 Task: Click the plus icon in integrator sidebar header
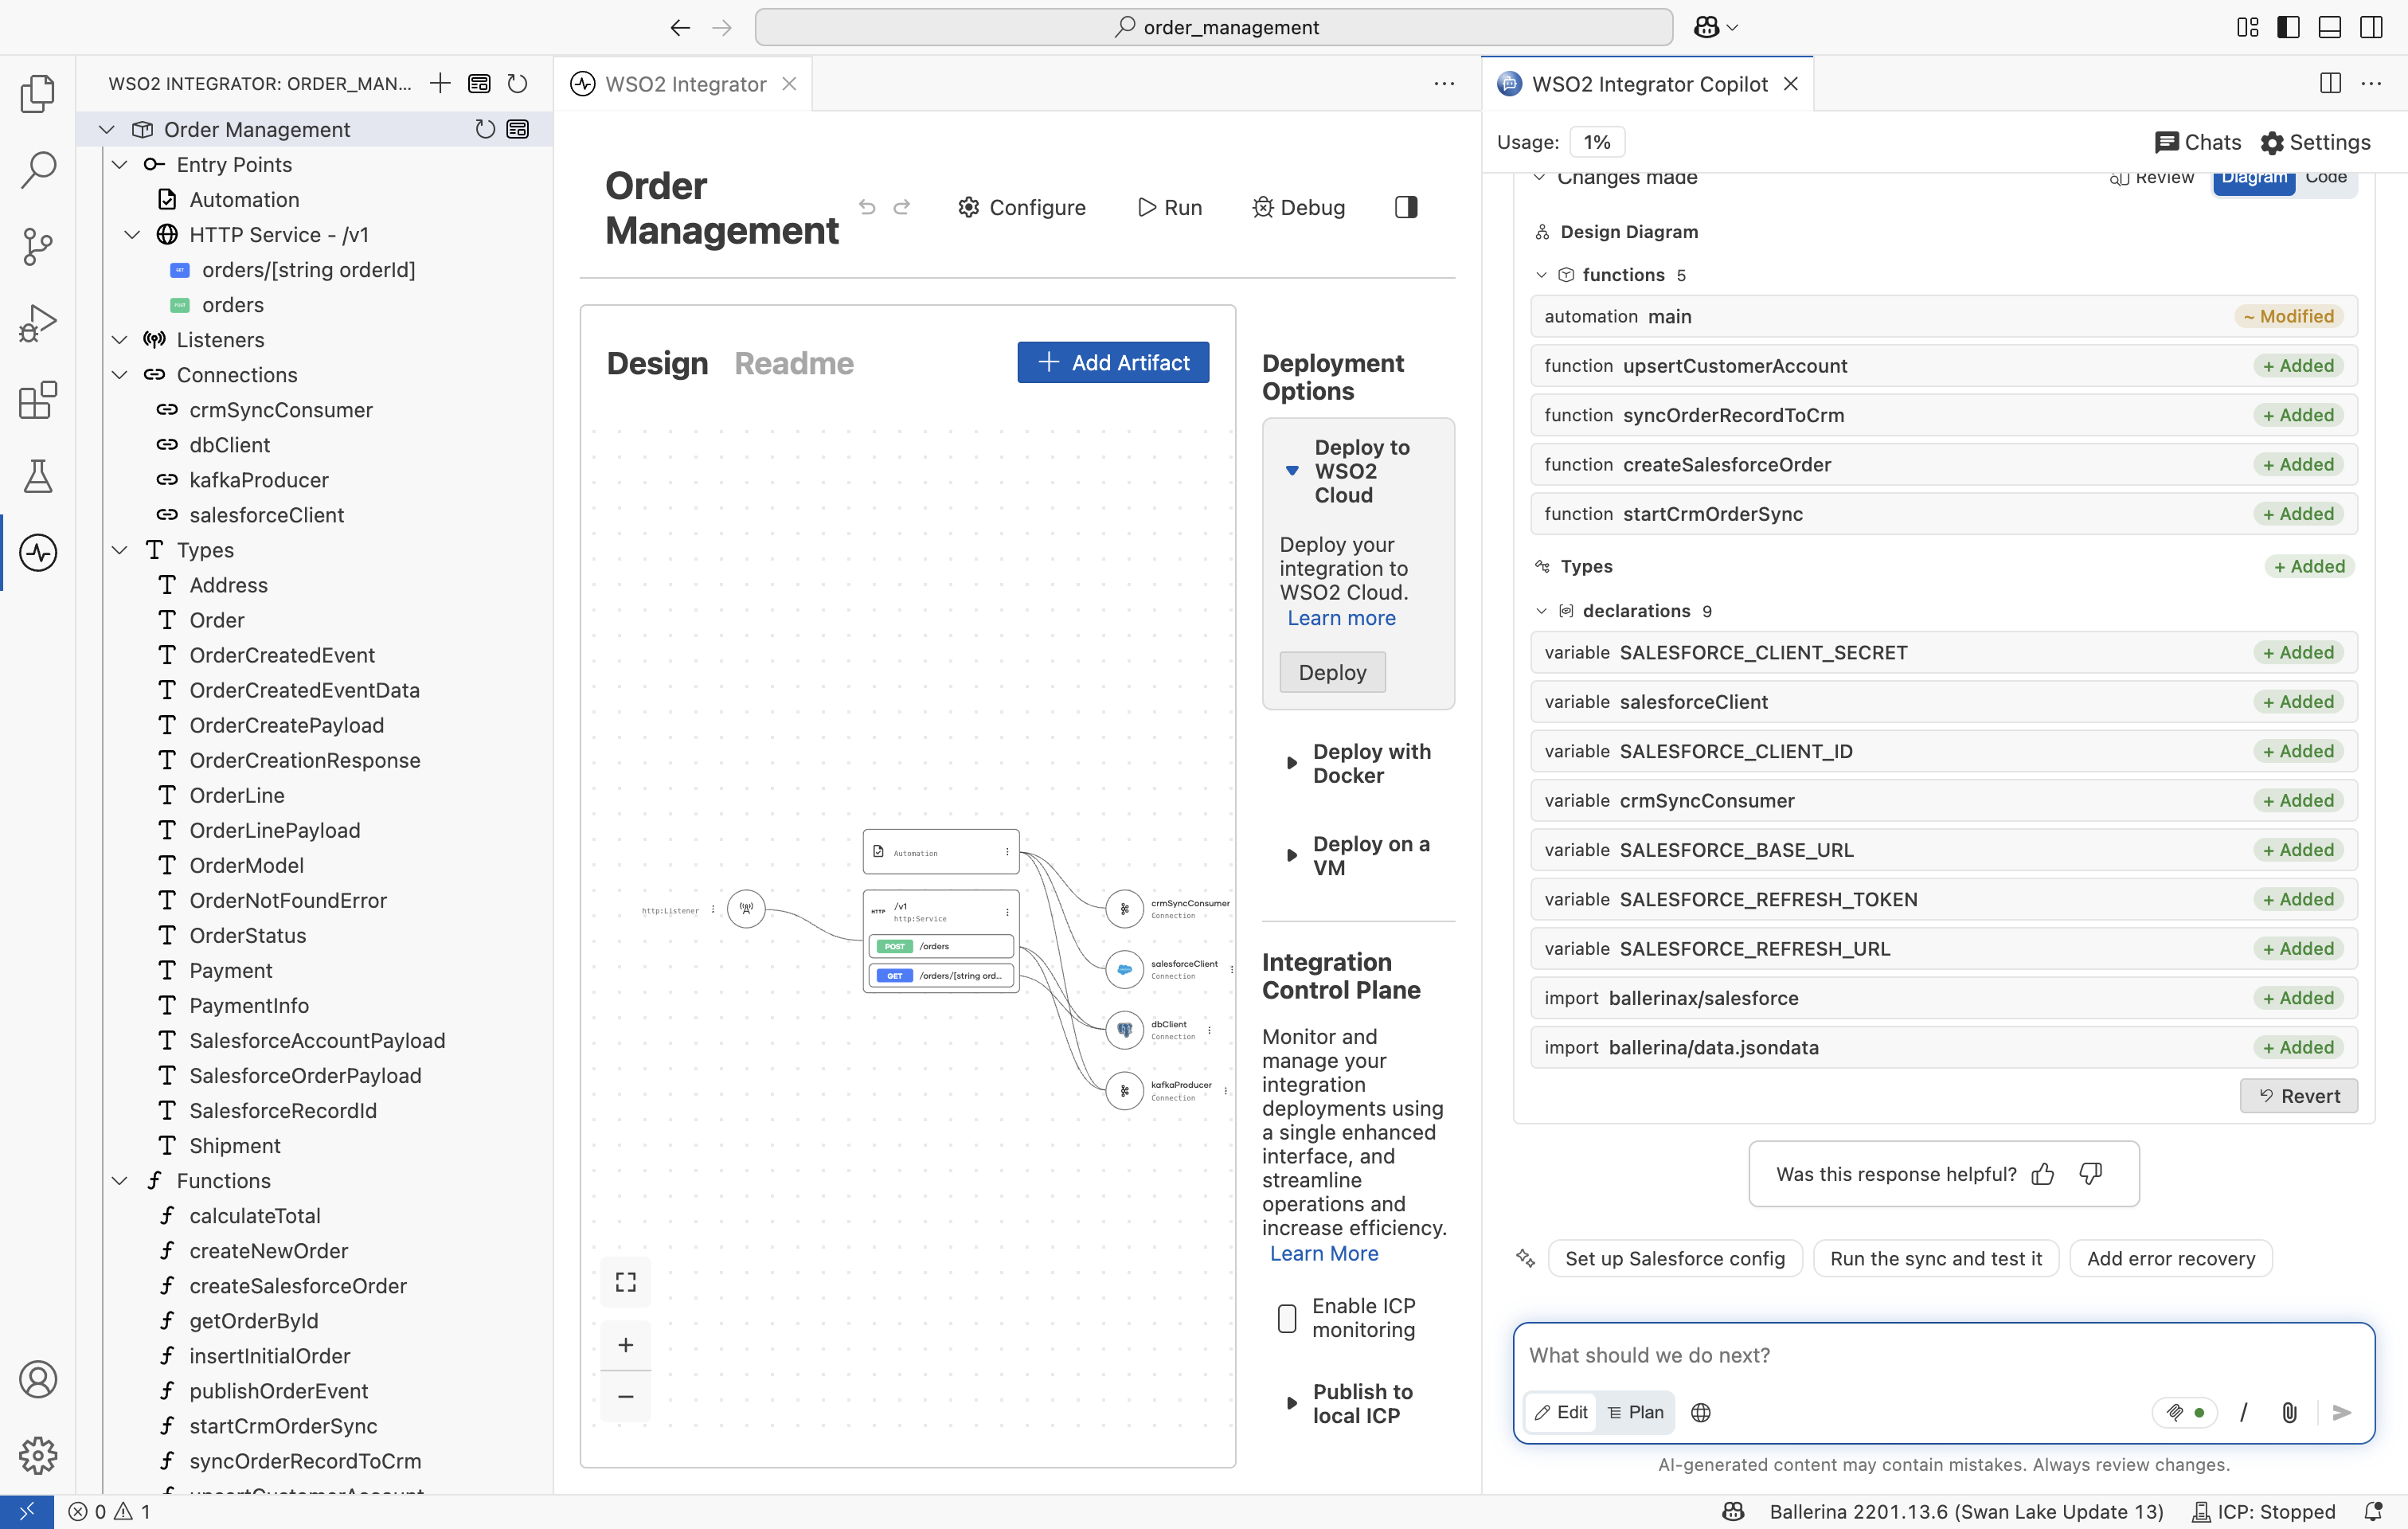coord(440,83)
